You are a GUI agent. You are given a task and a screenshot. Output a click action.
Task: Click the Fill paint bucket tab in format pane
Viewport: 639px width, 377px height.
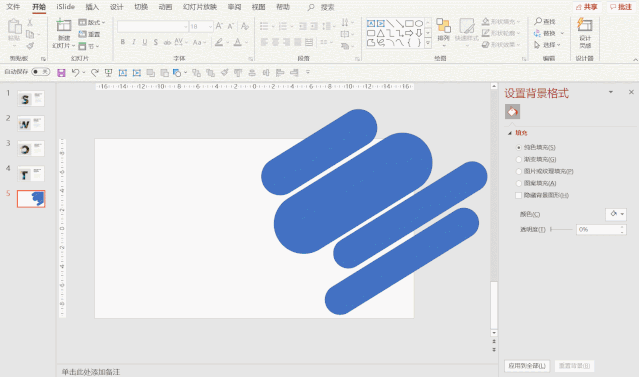click(x=512, y=112)
